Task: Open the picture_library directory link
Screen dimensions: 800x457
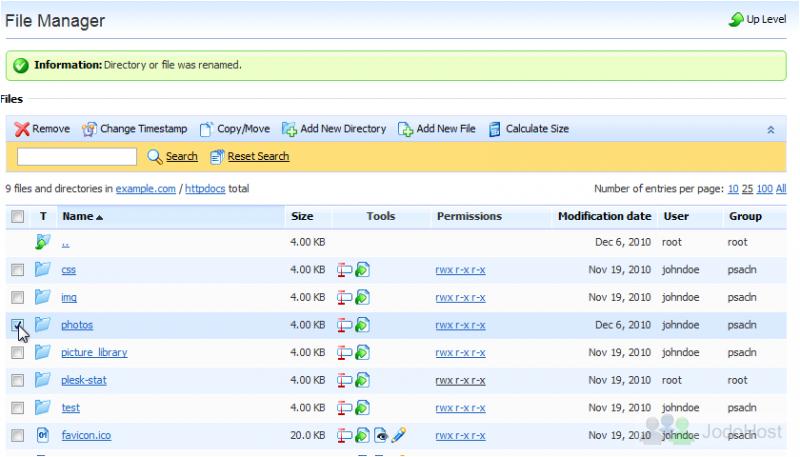Action: (94, 352)
